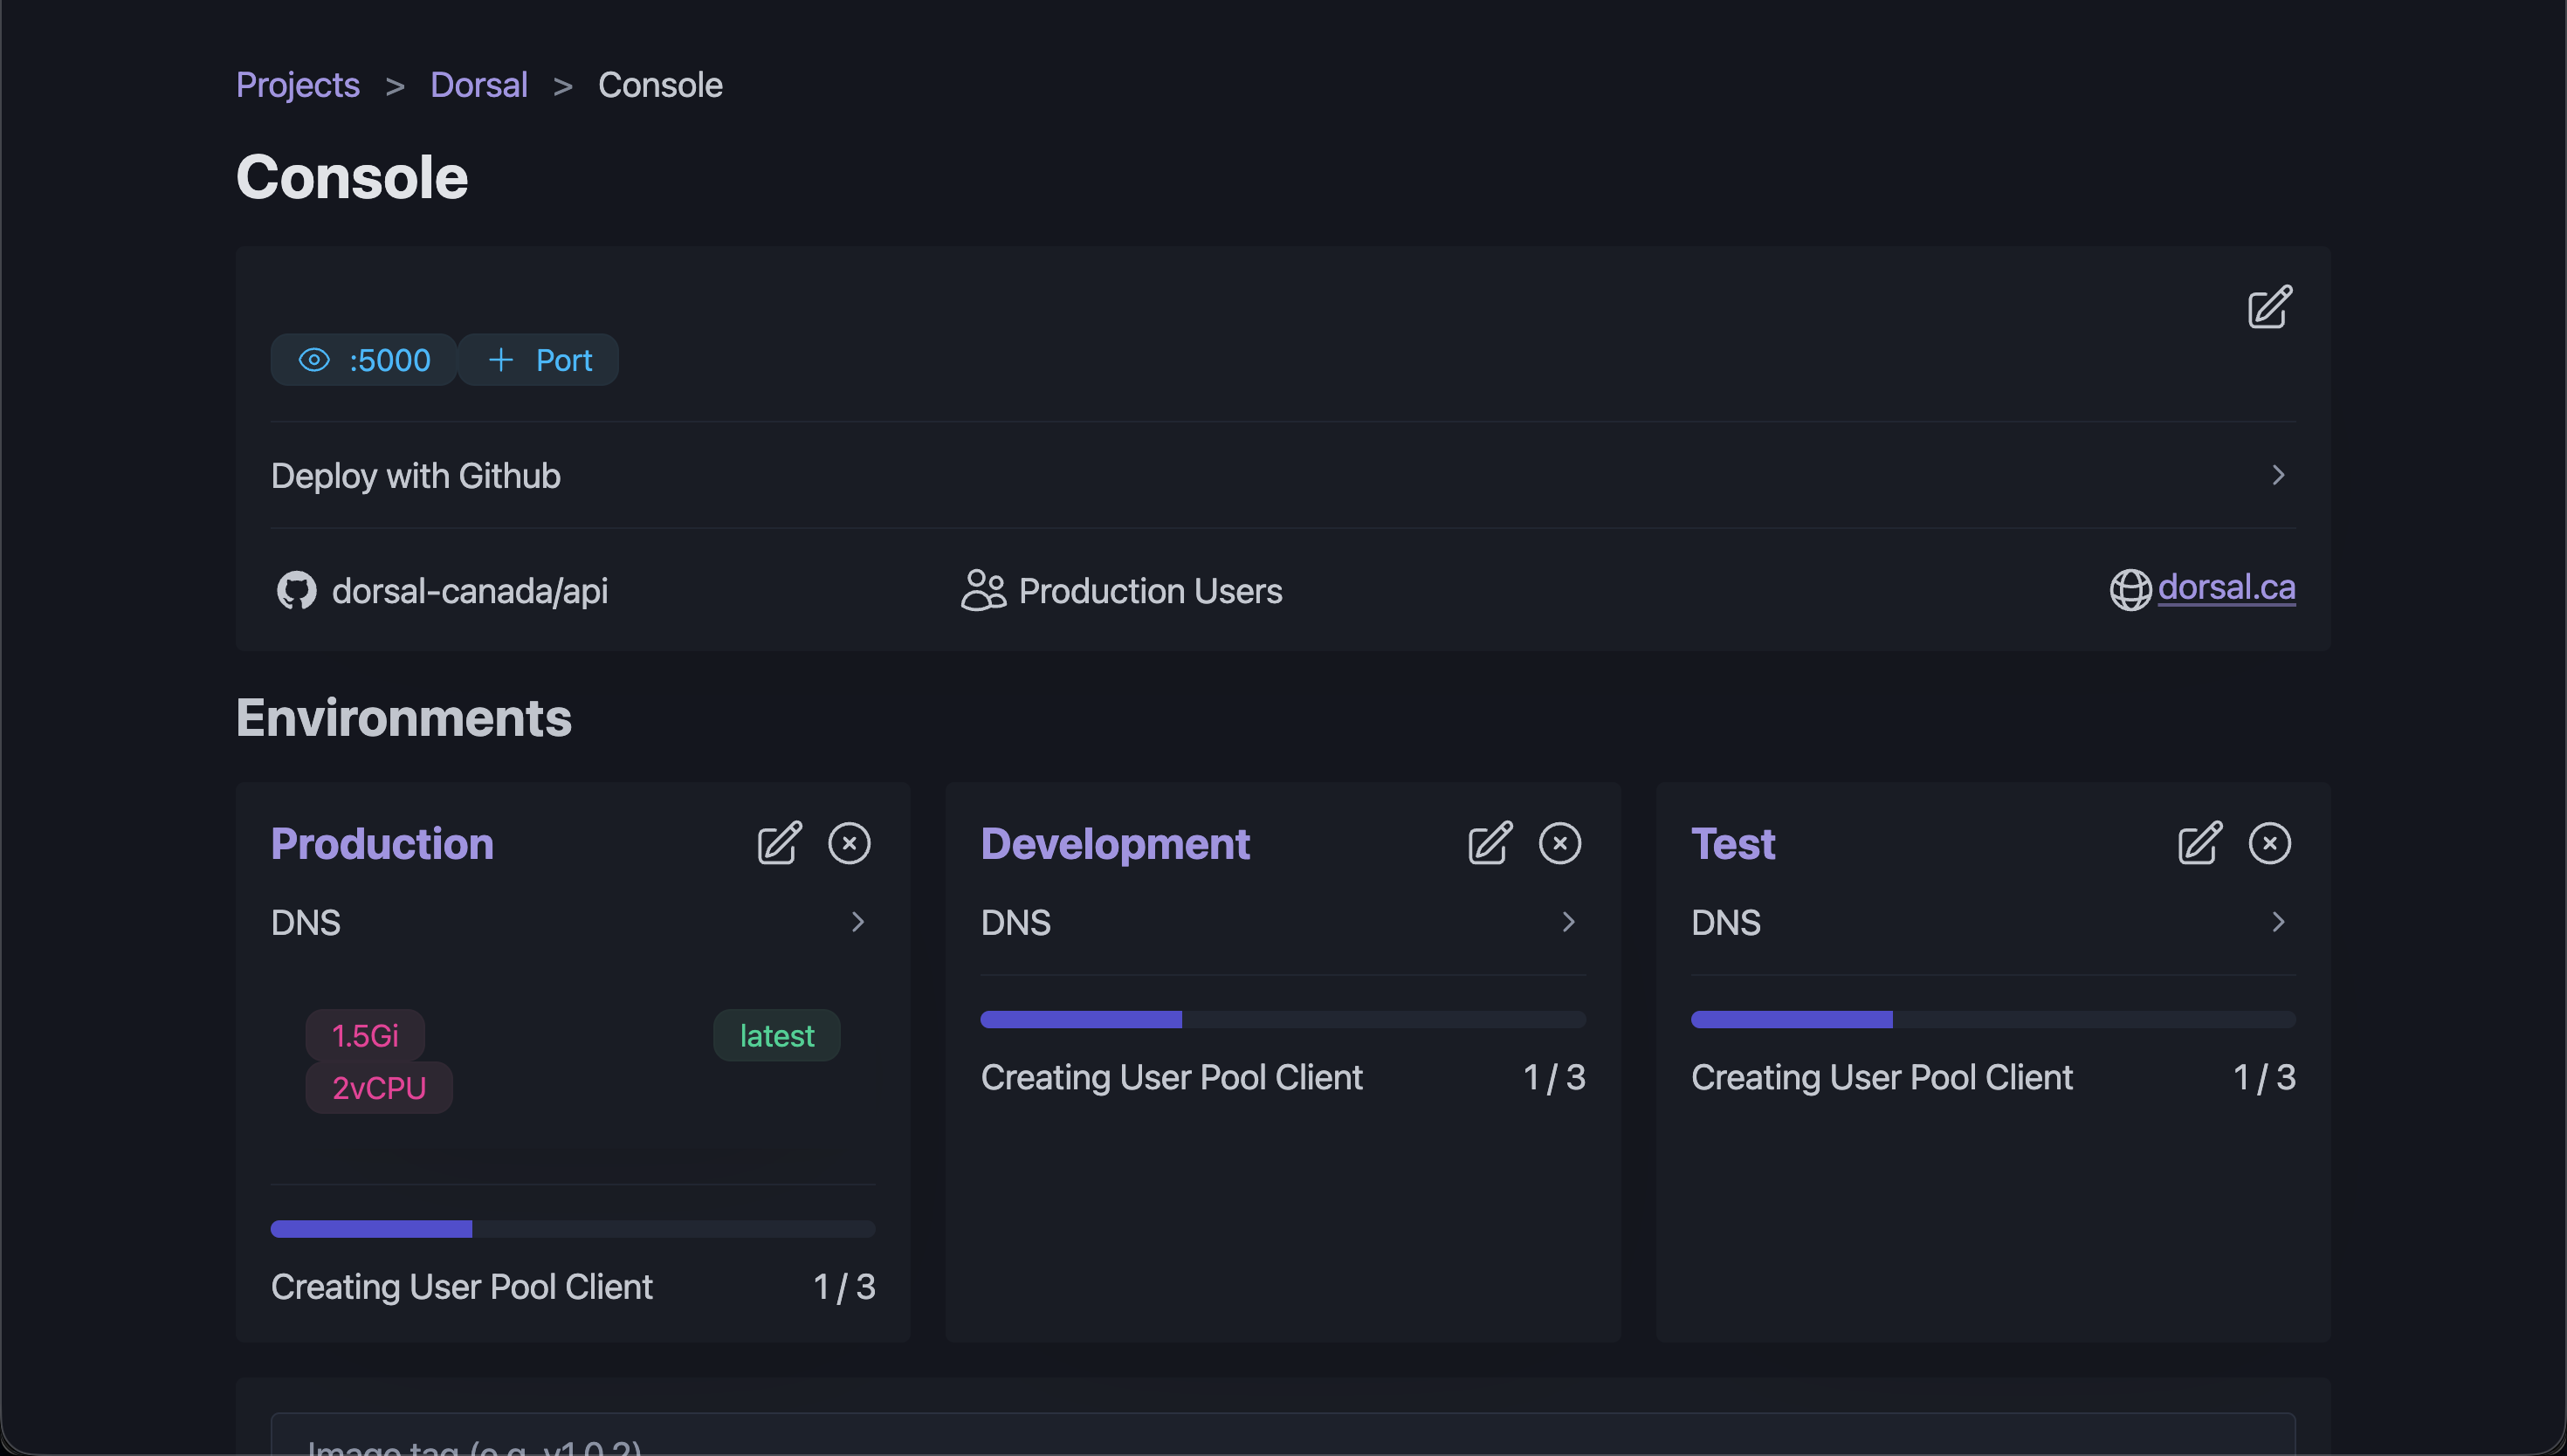Open the Test environment edit icon
The image size is (2567, 1456).
tap(2200, 843)
